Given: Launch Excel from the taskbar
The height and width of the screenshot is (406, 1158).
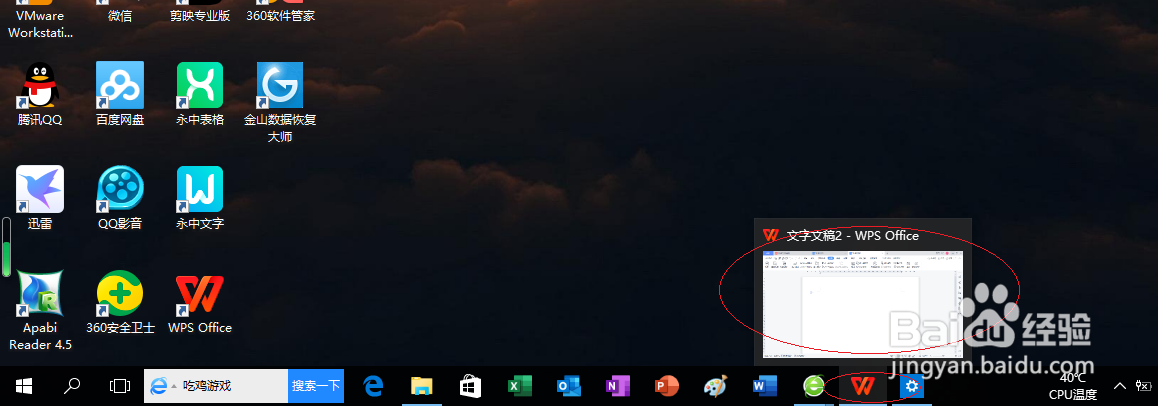Looking at the screenshot, I should [520, 386].
